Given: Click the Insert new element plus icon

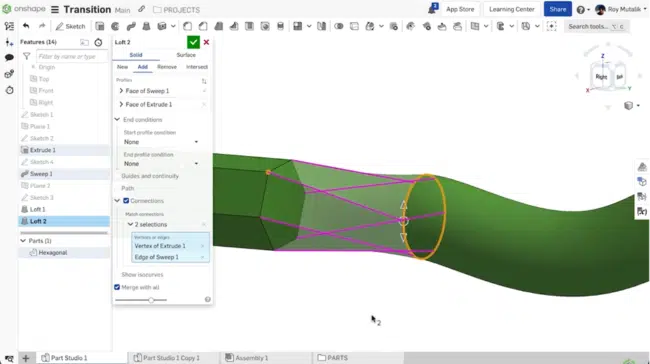Looking at the screenshot, I should (x=9, y=42).
